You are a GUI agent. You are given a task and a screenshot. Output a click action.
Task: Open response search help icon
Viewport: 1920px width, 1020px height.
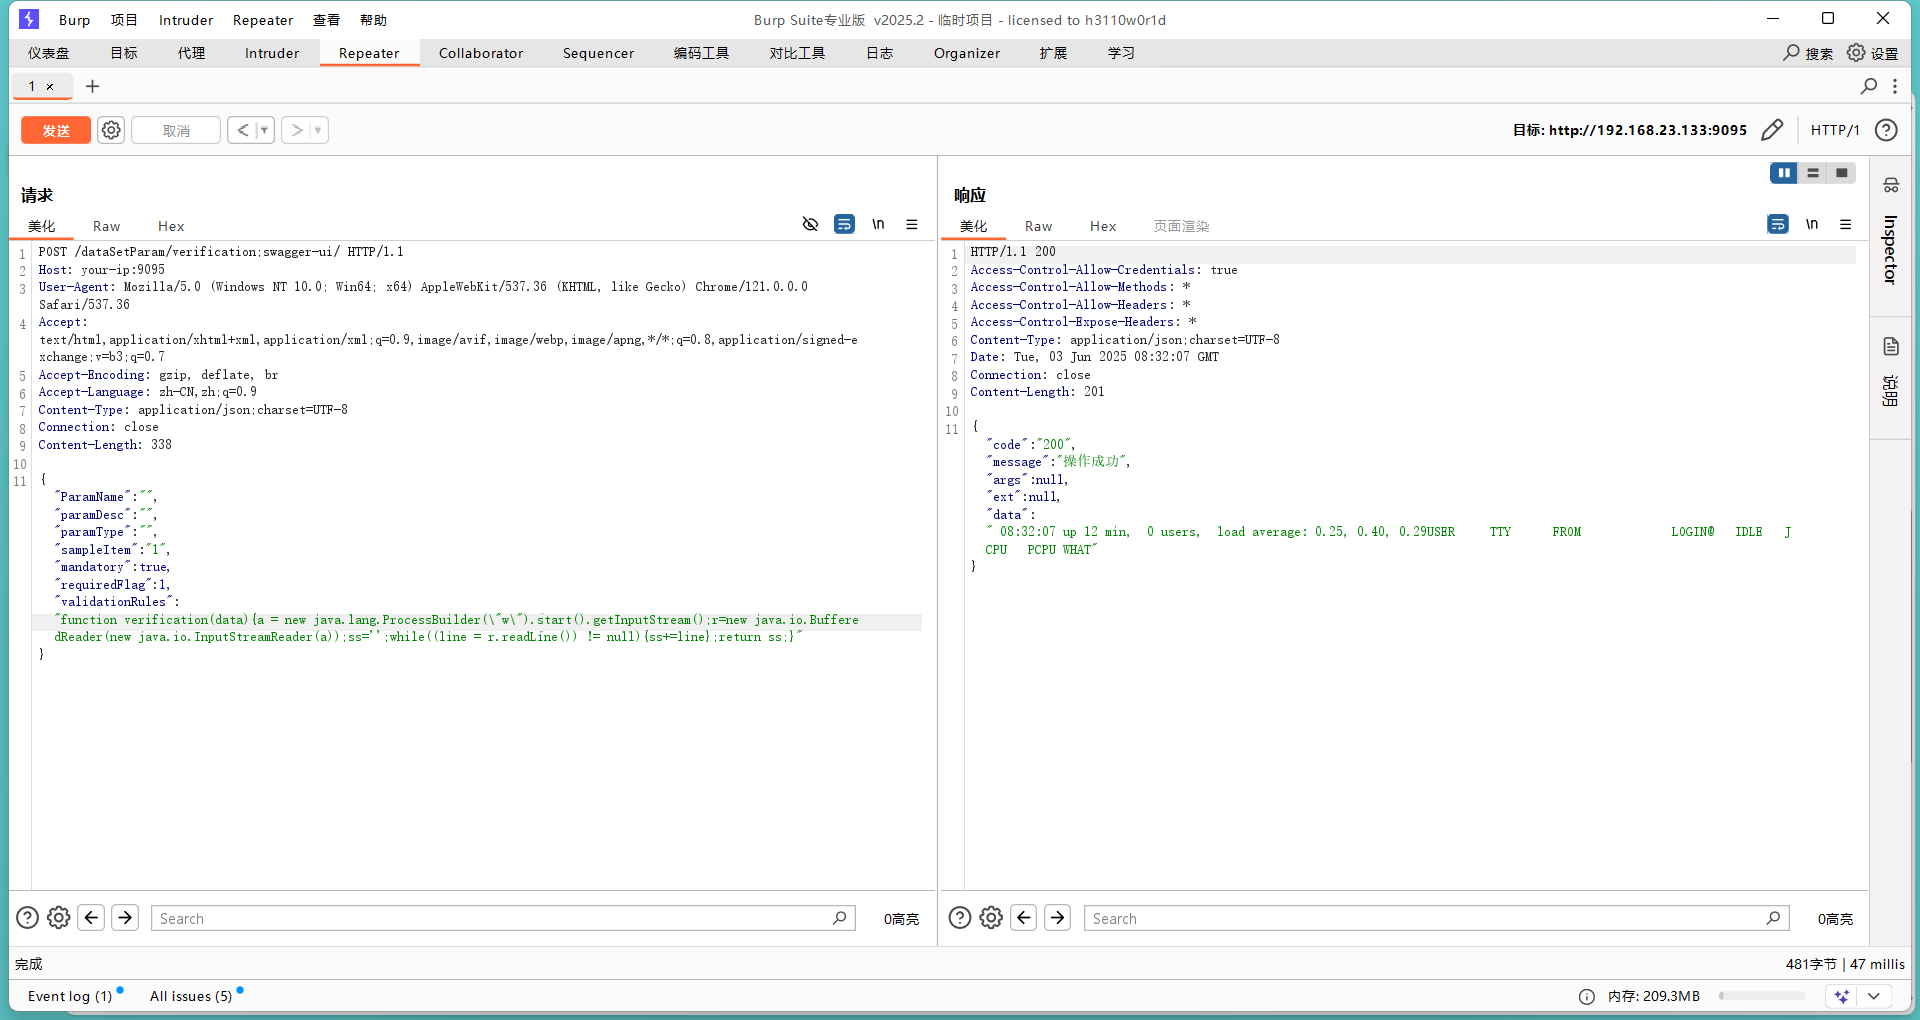959,917
